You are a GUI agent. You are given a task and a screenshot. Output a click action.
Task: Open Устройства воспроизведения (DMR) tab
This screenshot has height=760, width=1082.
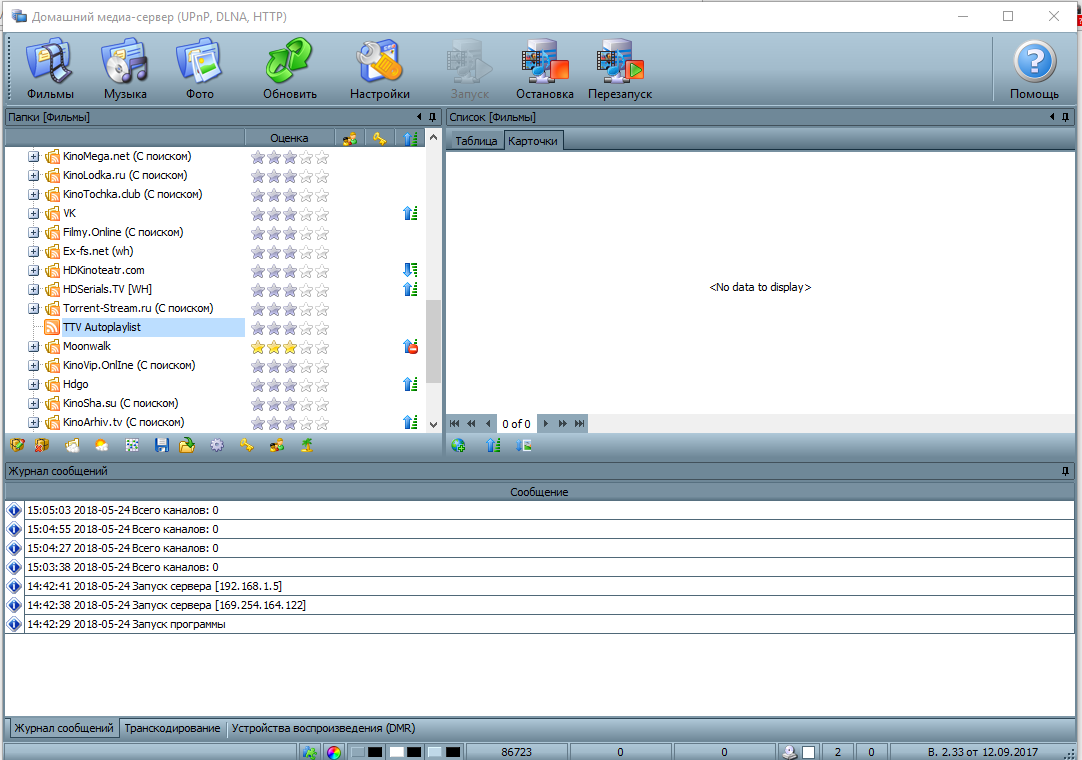(323, 728)
